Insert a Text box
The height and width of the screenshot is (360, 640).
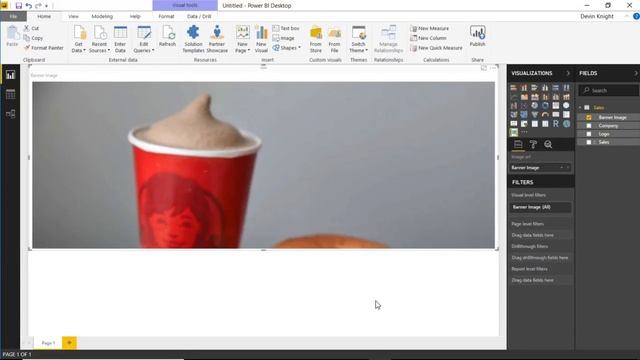286,28
